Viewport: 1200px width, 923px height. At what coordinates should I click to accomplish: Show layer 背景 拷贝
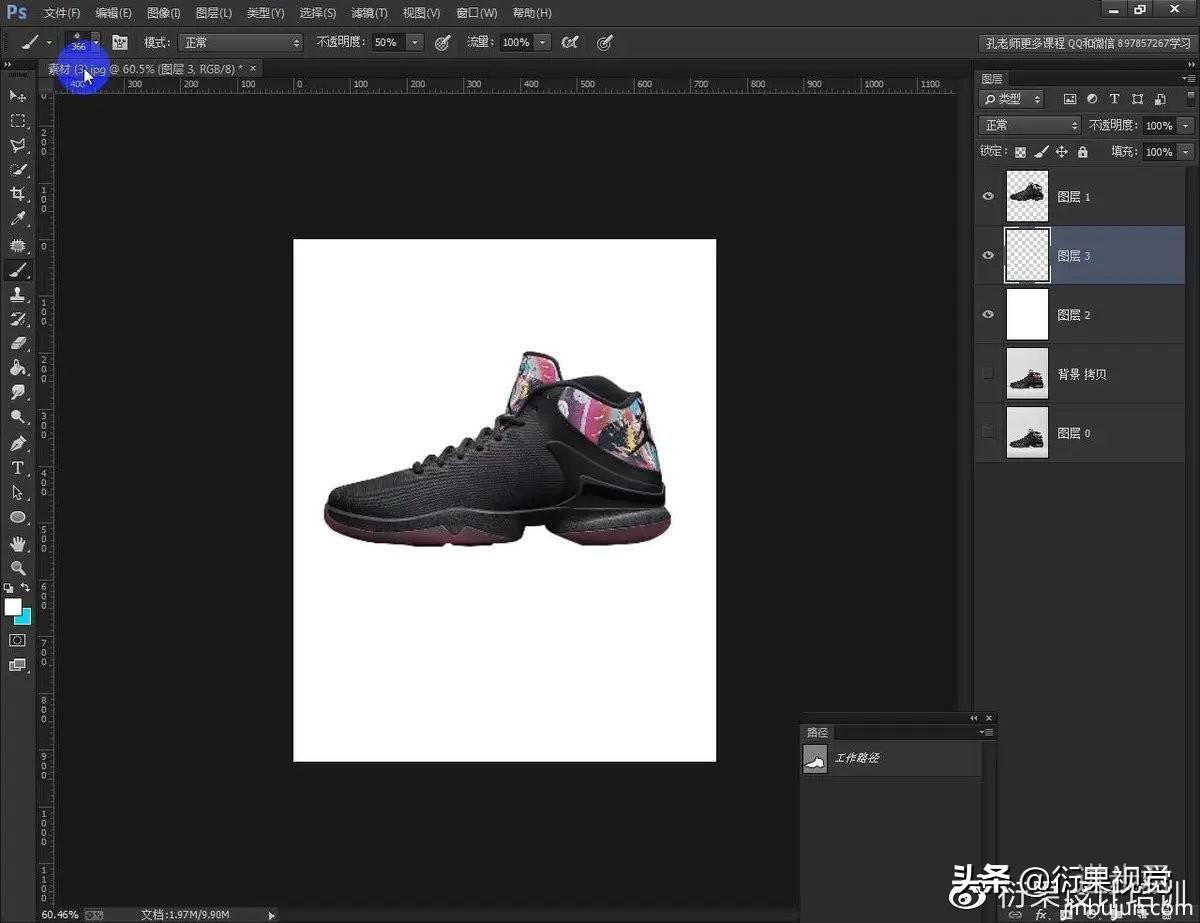click(988, 373)
